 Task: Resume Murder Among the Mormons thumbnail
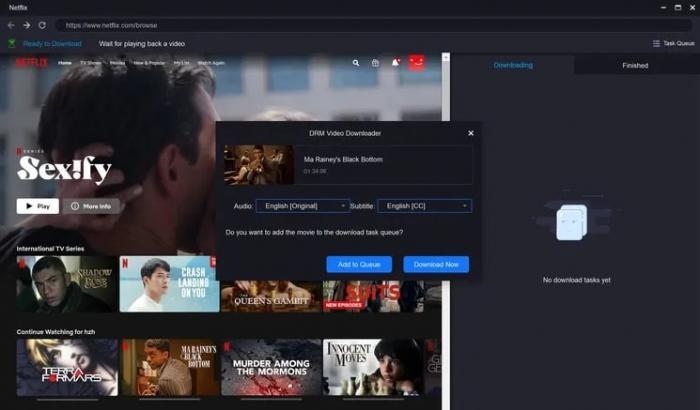pyautogui.click(x=271, y=367)
